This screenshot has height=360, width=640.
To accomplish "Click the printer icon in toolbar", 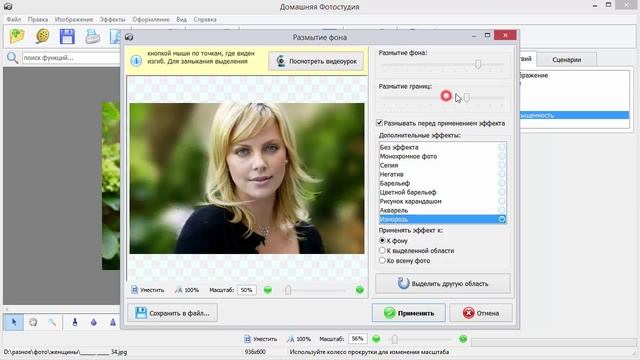I will point(93,36).
